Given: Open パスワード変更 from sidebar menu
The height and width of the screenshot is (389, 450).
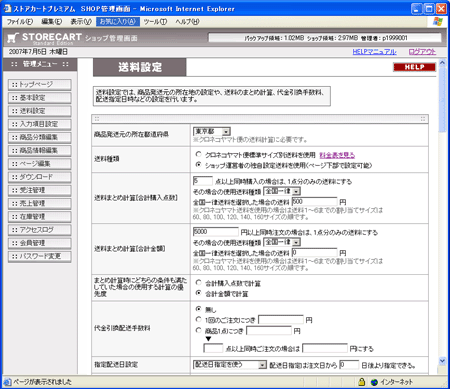Looking at the screenshot, I should (40, 256).
